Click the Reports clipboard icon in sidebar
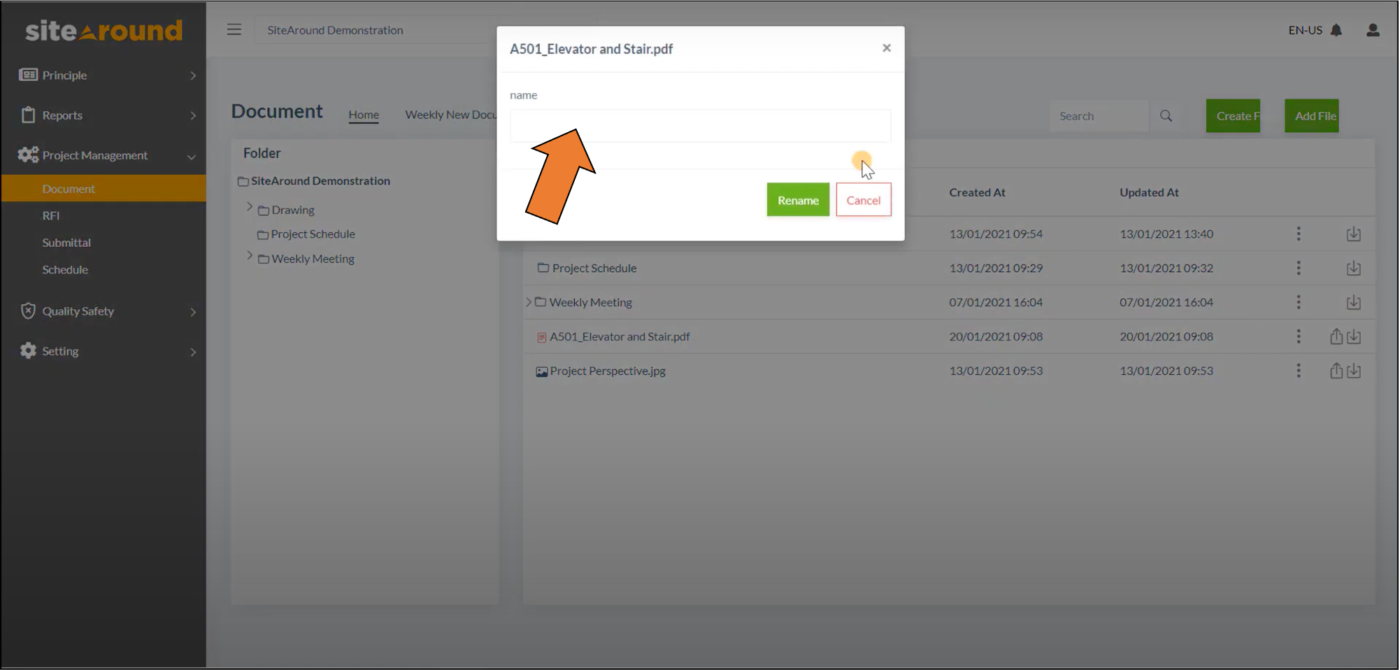 pos(27,115)
